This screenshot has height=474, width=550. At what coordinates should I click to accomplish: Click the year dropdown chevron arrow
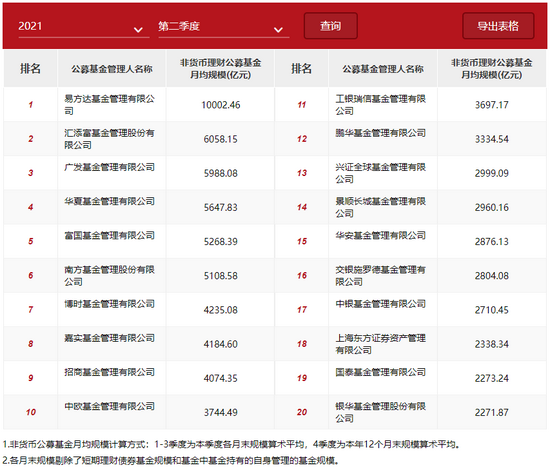(139, 30)
